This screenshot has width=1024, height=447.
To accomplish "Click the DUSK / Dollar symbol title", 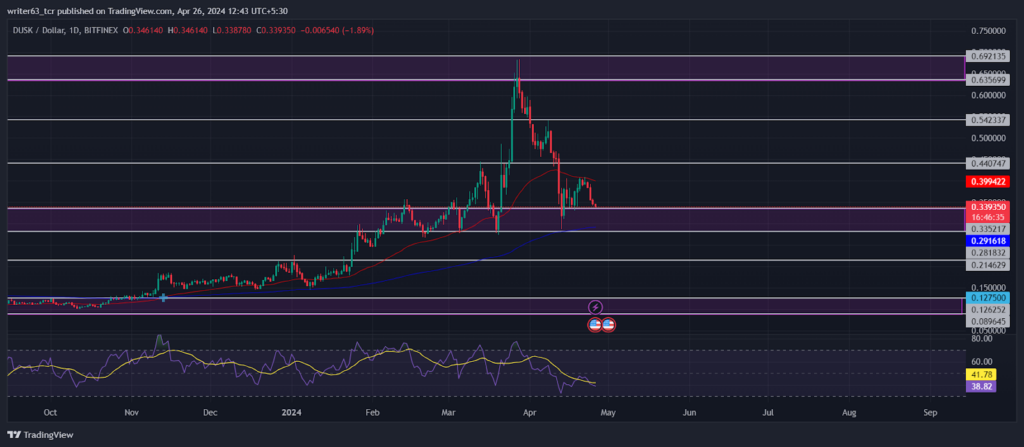I will pos(39,30).
